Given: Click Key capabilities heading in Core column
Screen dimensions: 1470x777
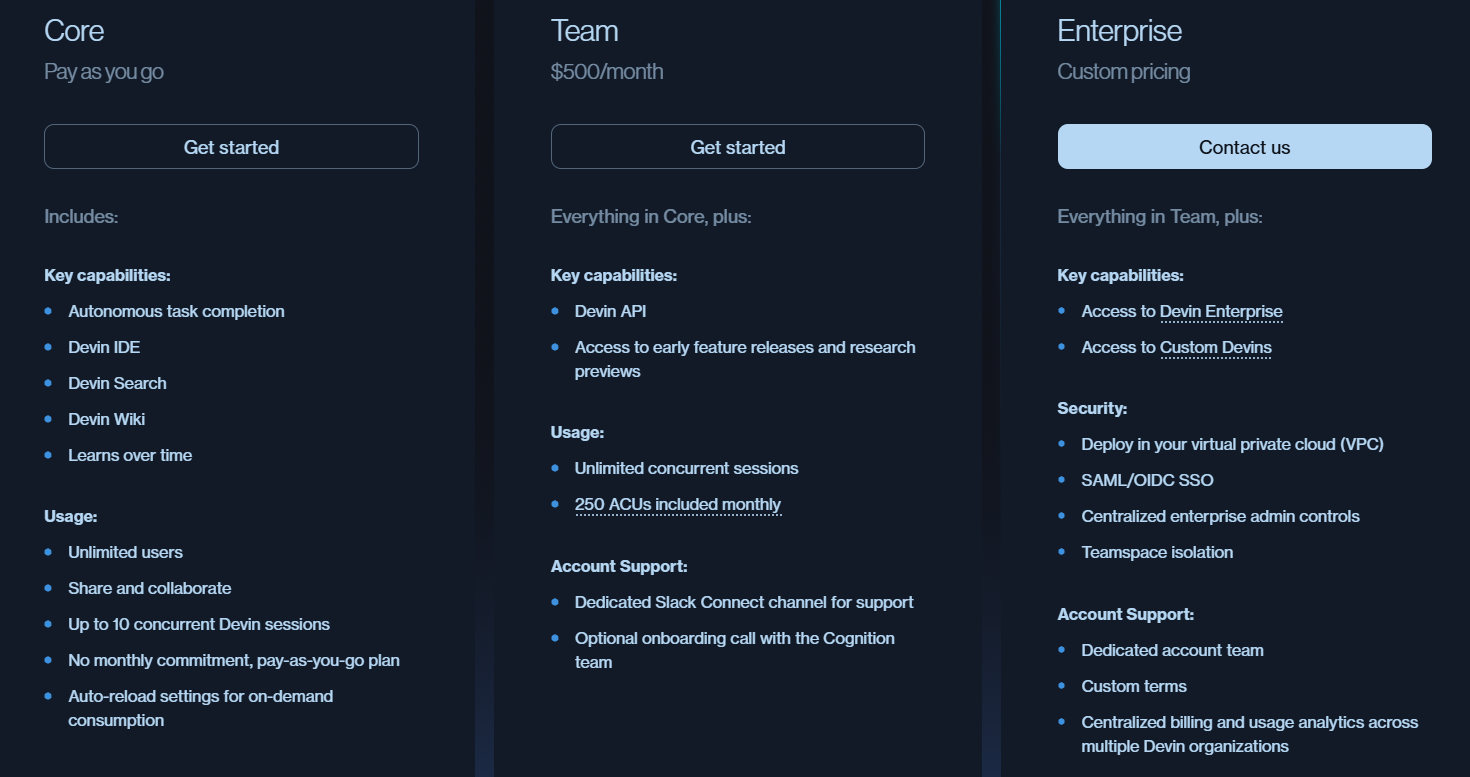Looking at the screenshot, I should pos(107,275).
